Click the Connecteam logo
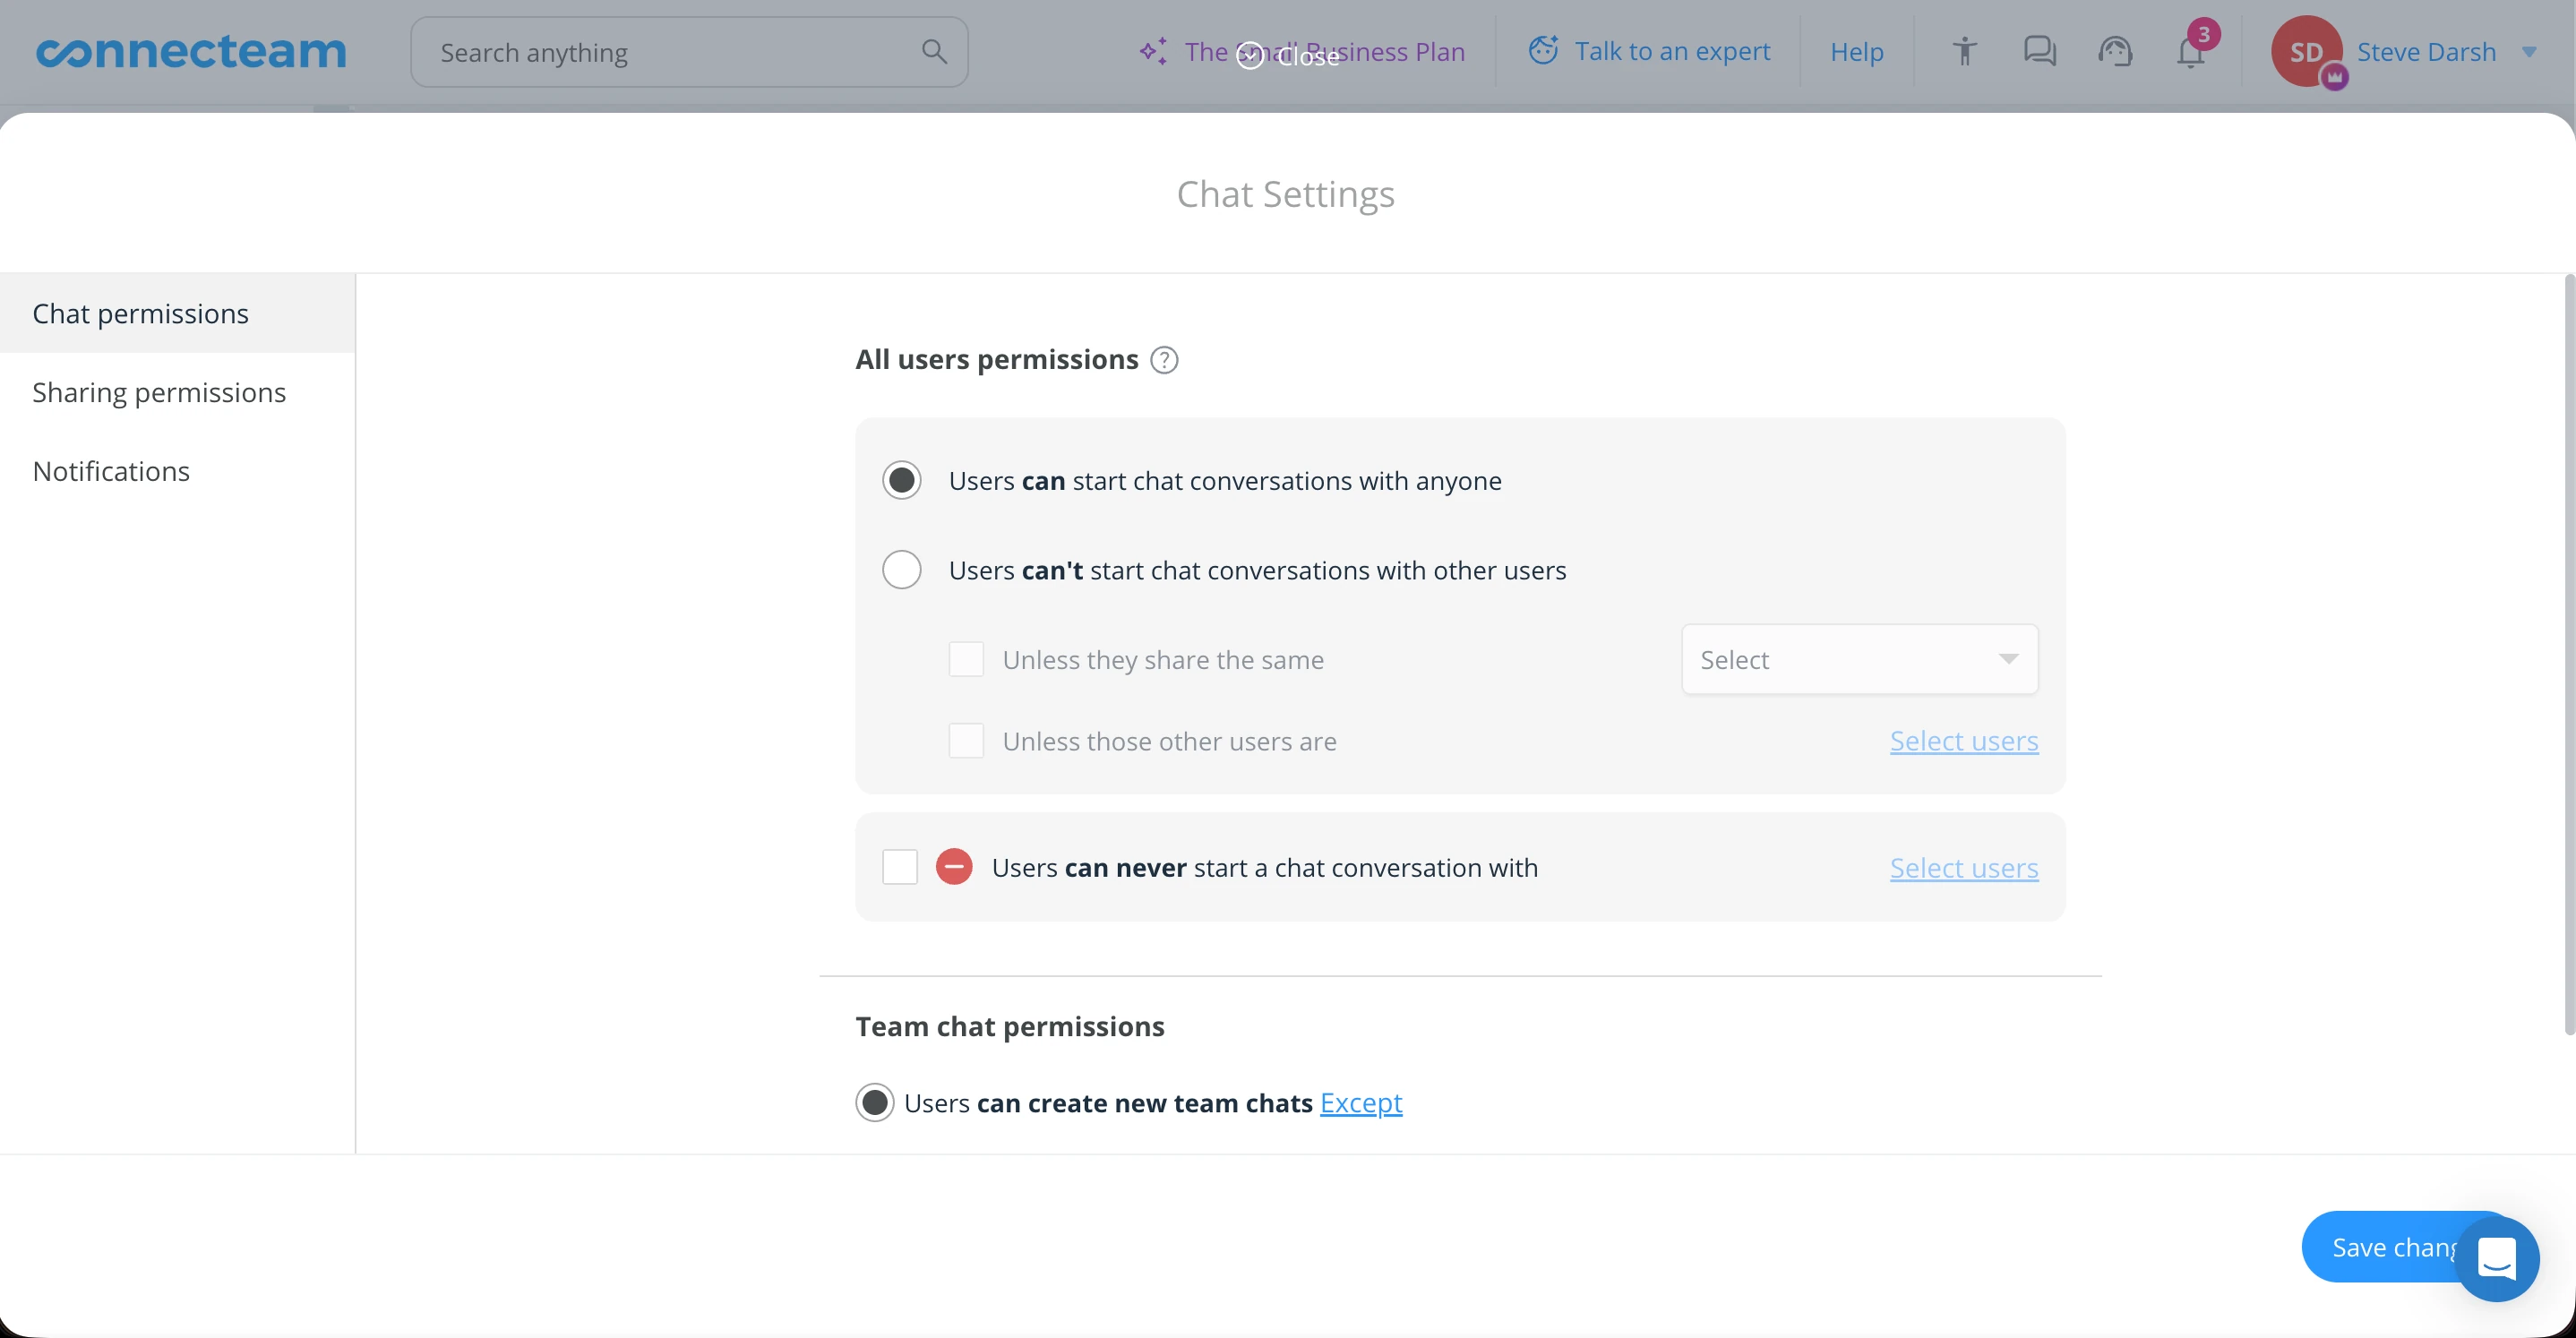 click(x=191, y=52)
